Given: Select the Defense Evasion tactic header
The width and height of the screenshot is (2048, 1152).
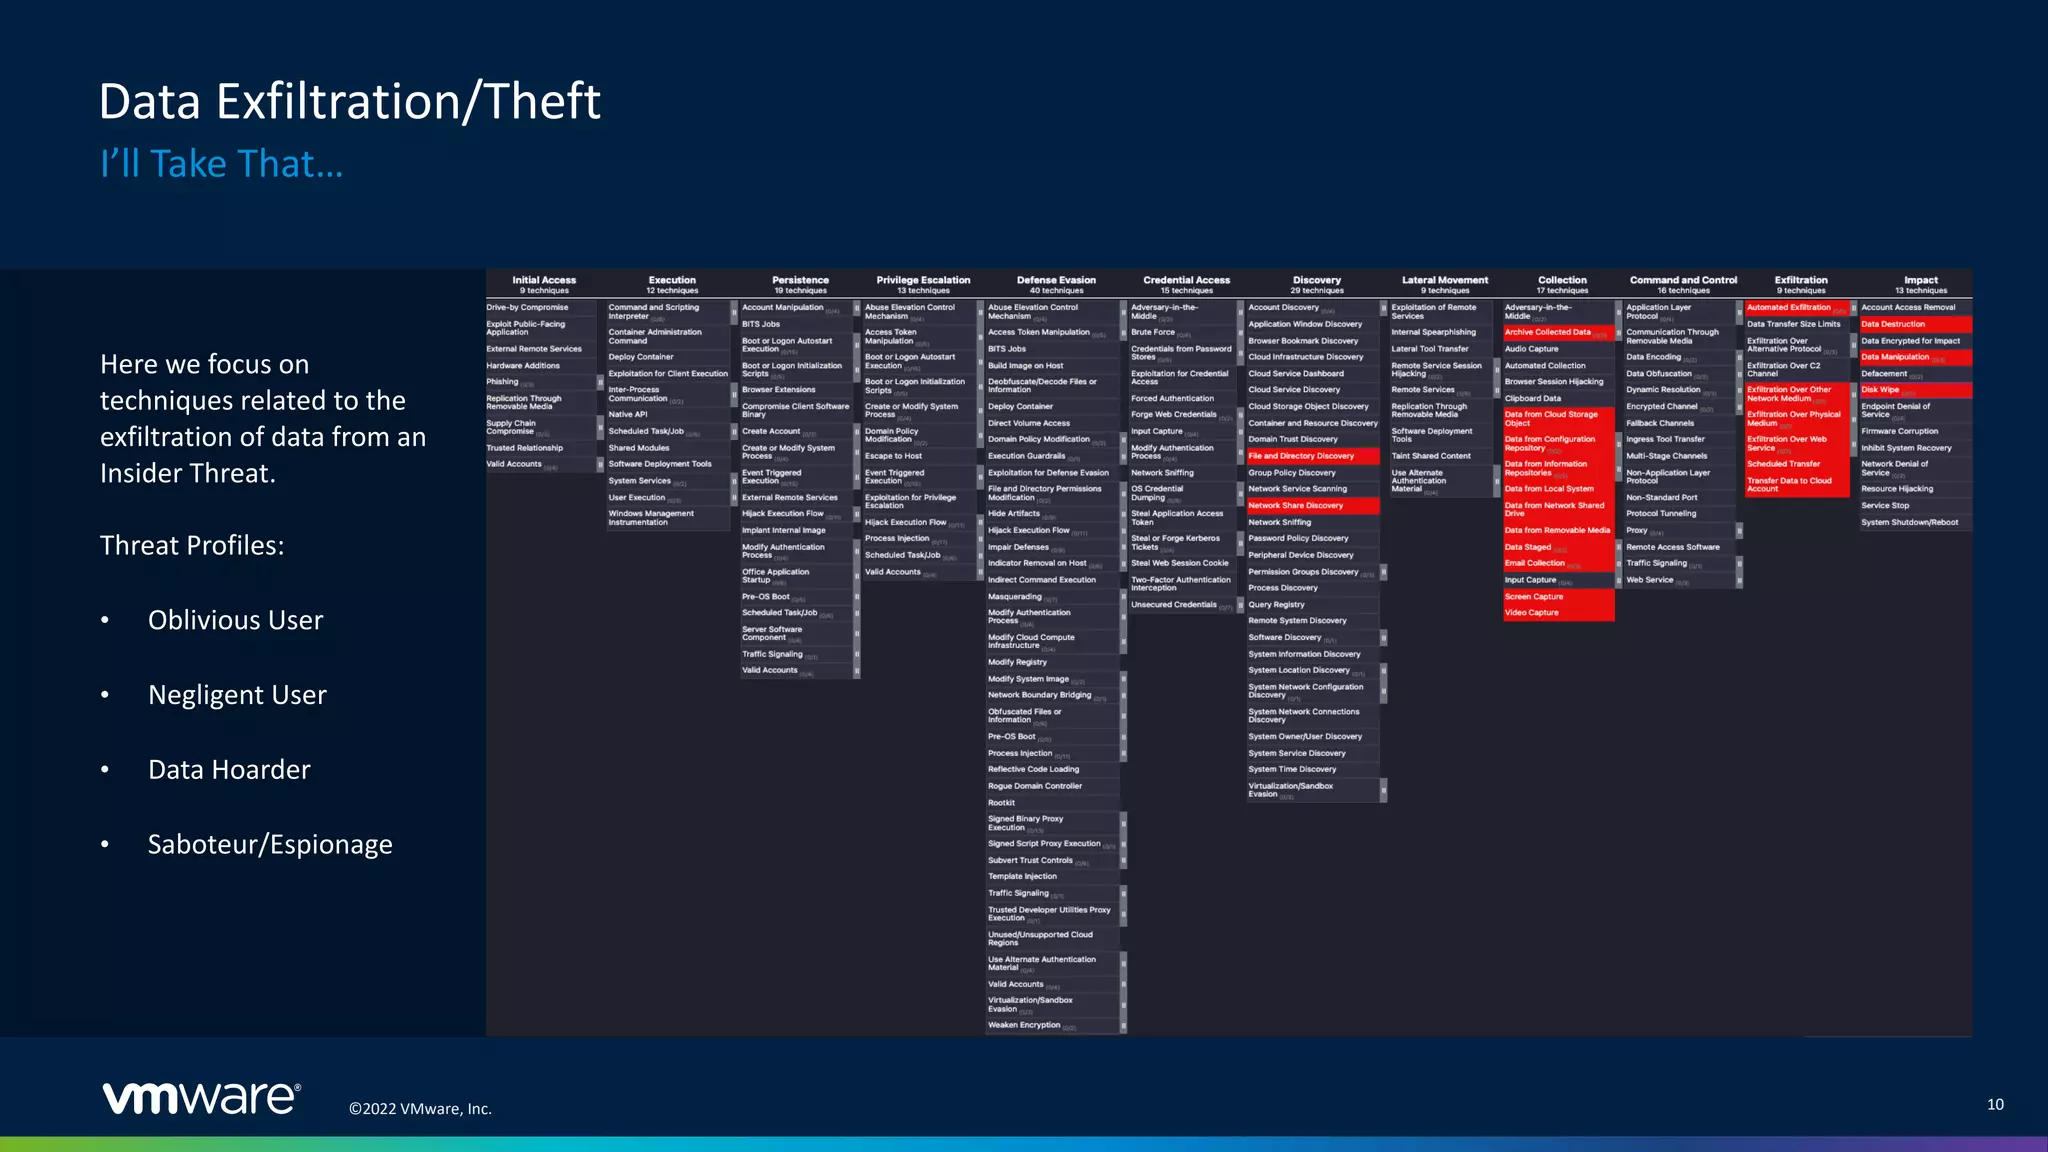Looking at the screenshot, I should [x=1056, y=285].
